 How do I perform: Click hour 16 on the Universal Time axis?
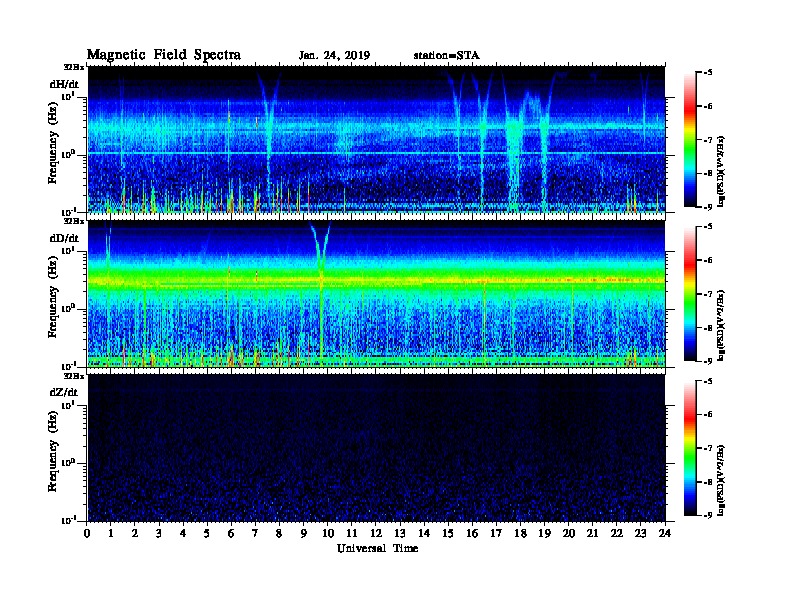tap(472, 534)
